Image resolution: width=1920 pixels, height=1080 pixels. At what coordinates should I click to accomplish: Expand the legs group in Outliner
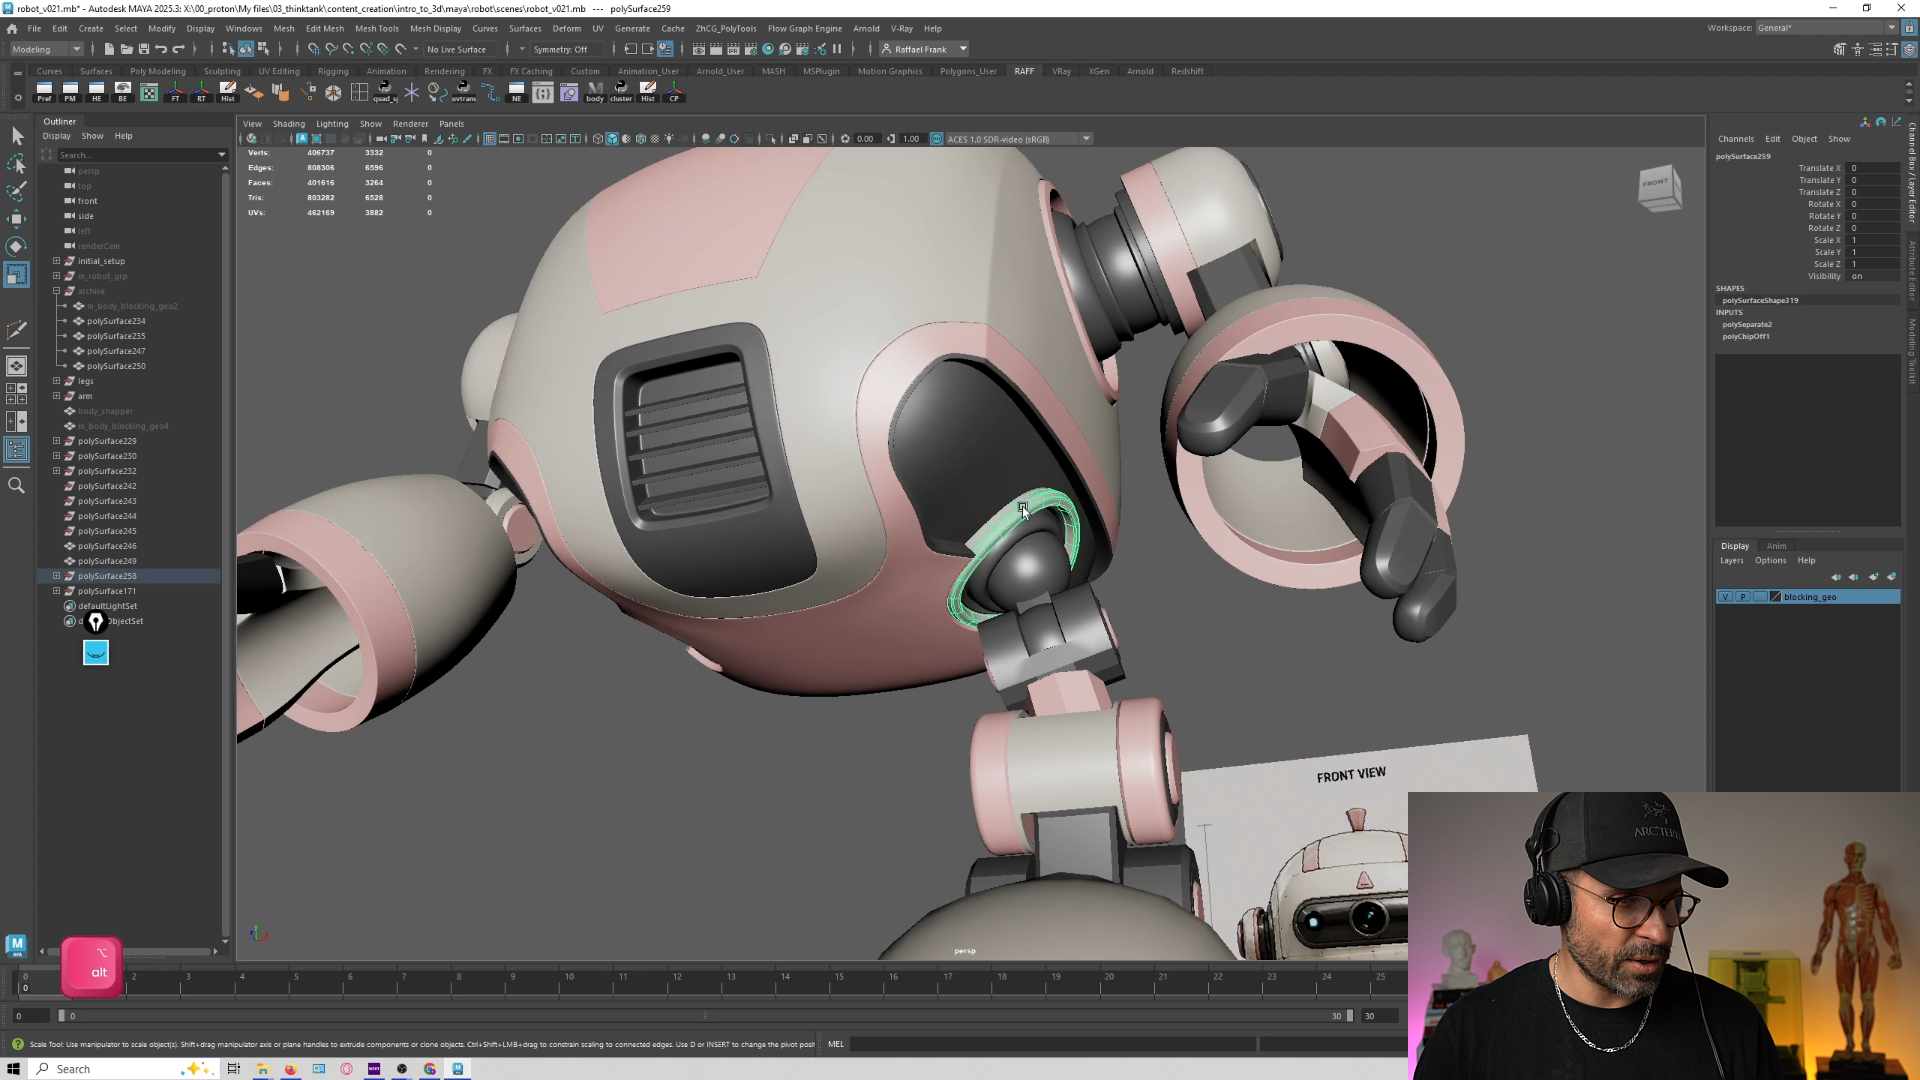coord(57,381)
